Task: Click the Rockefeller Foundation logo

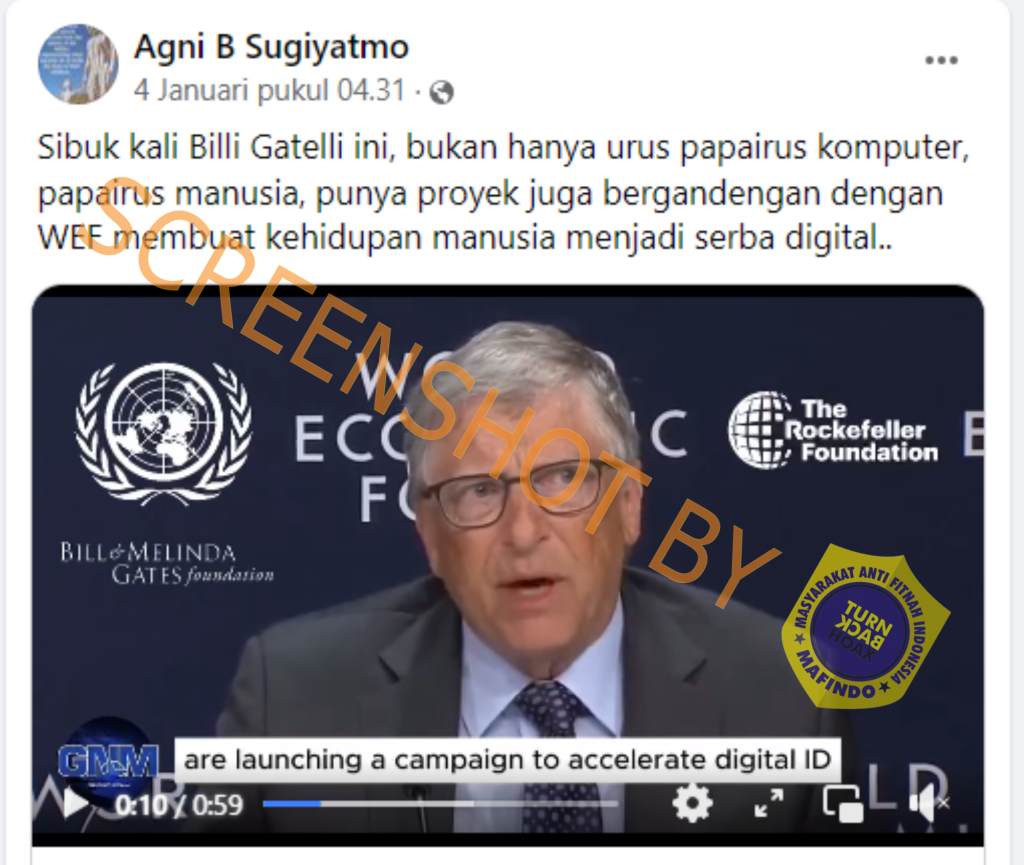Action: [833, 430]
